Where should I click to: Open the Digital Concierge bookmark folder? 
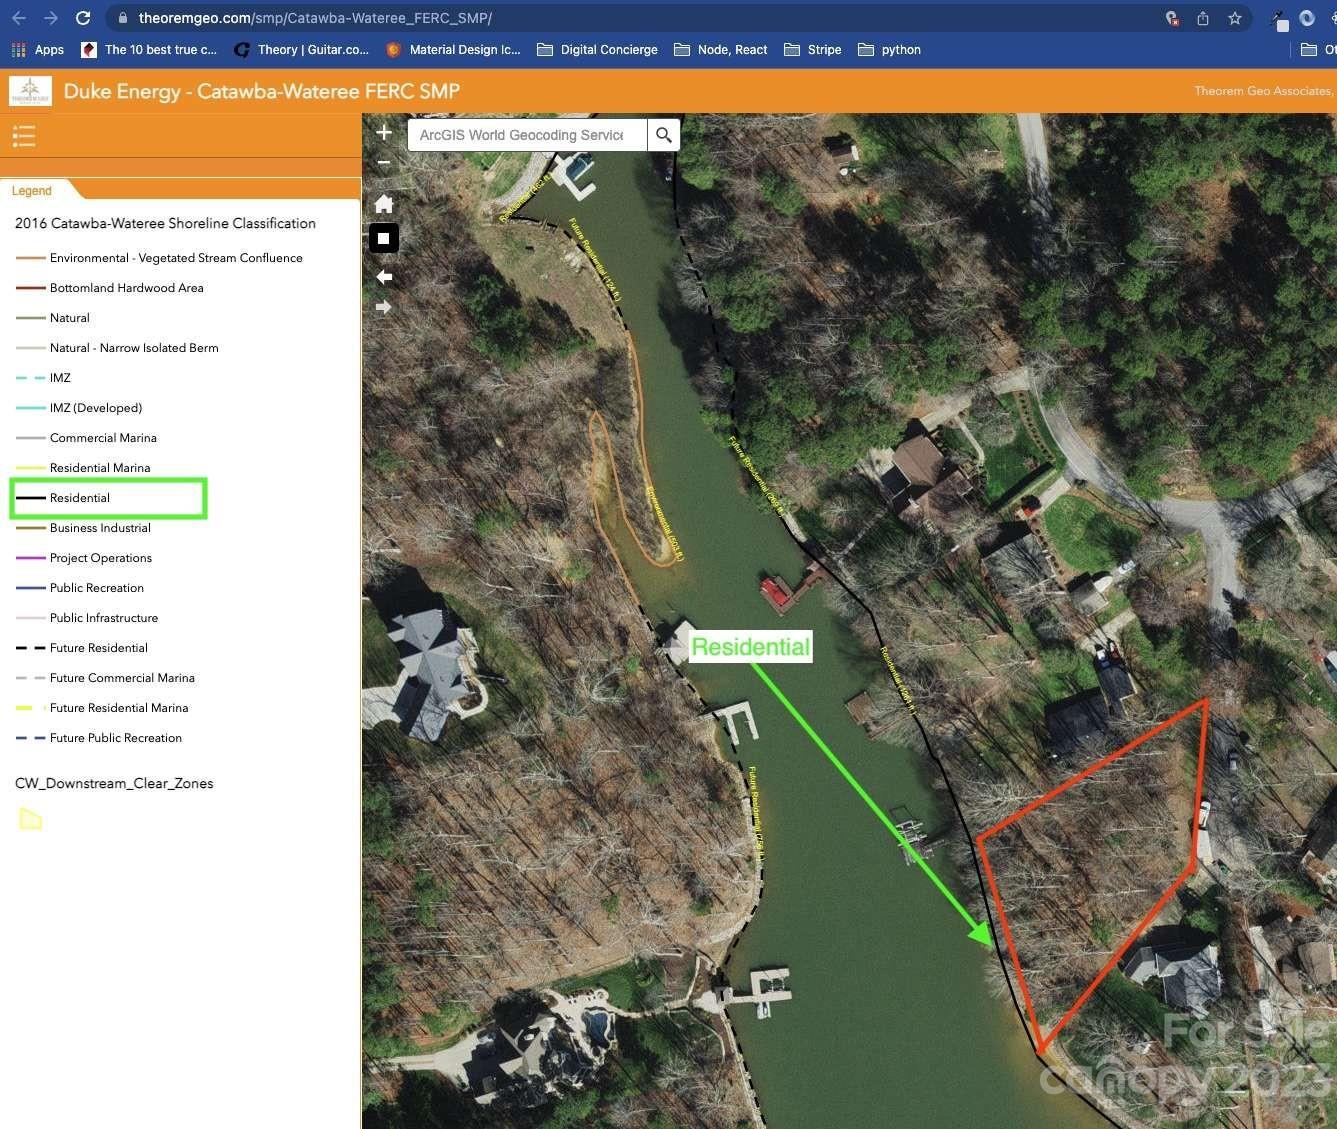pyautogui.click(x=597, y=49)
